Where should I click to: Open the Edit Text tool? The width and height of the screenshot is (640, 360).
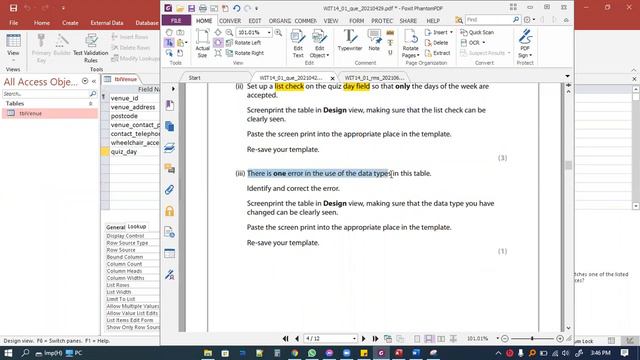[x=298, y=44]
